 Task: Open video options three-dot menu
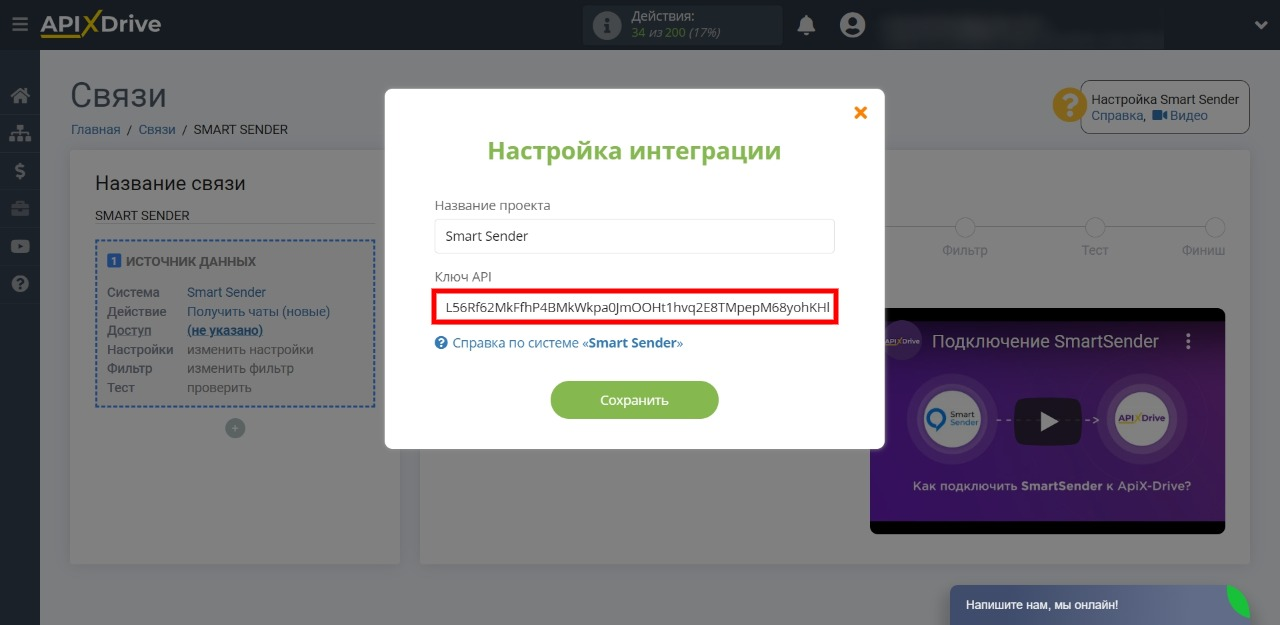[x=1189, y=341]
